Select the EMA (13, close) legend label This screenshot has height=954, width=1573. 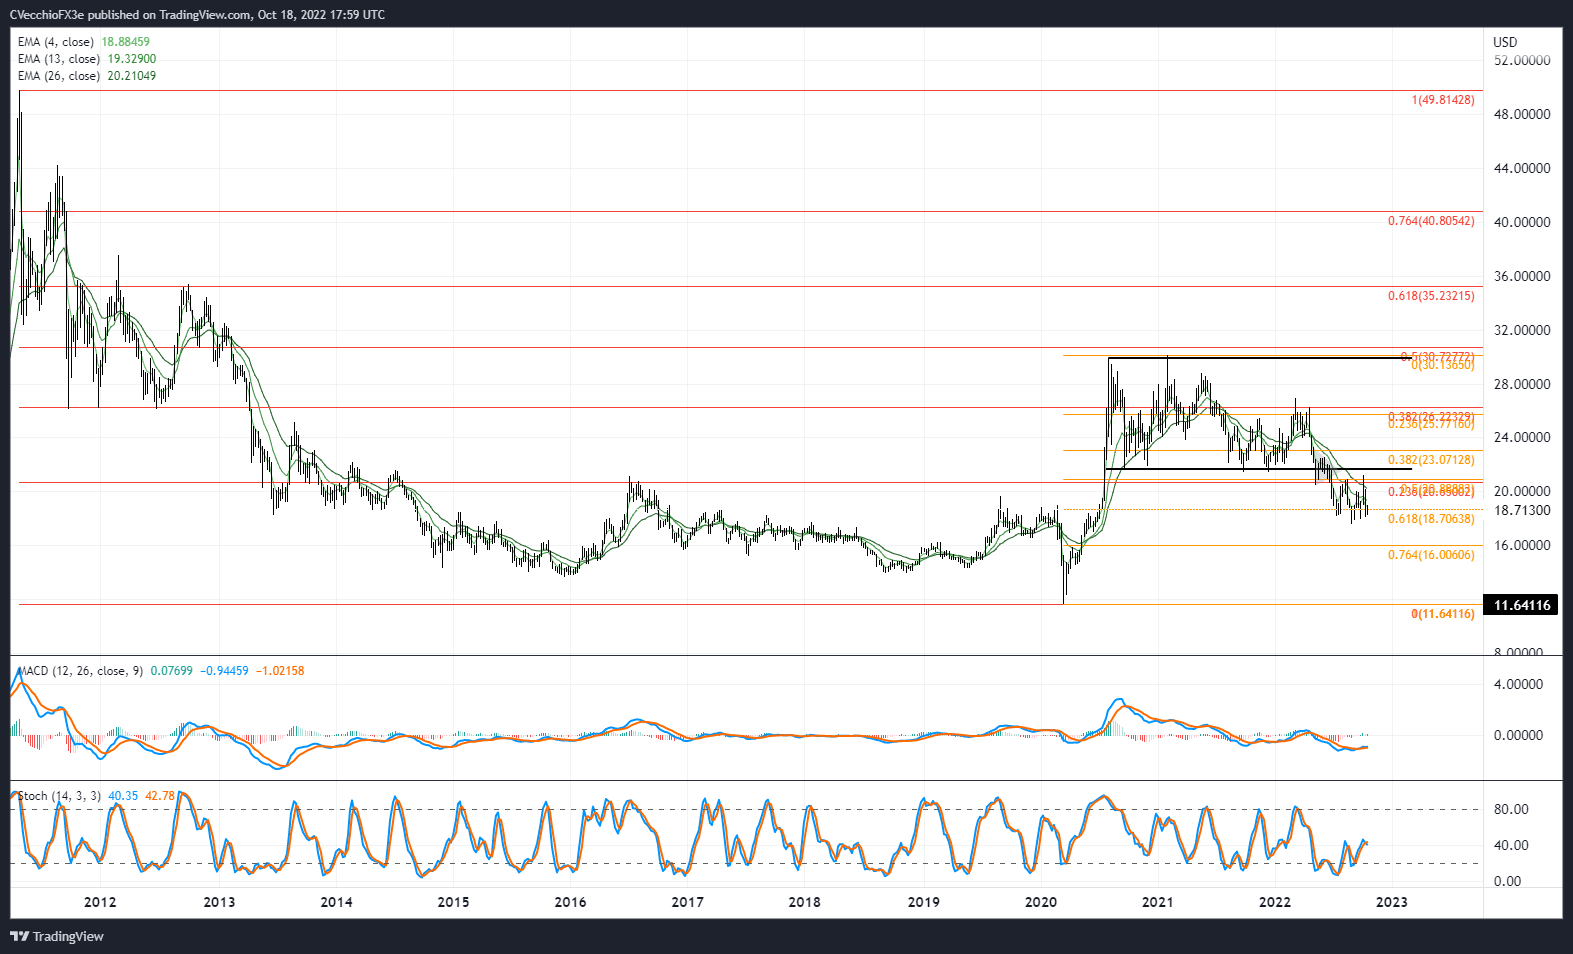pos(59,59)
